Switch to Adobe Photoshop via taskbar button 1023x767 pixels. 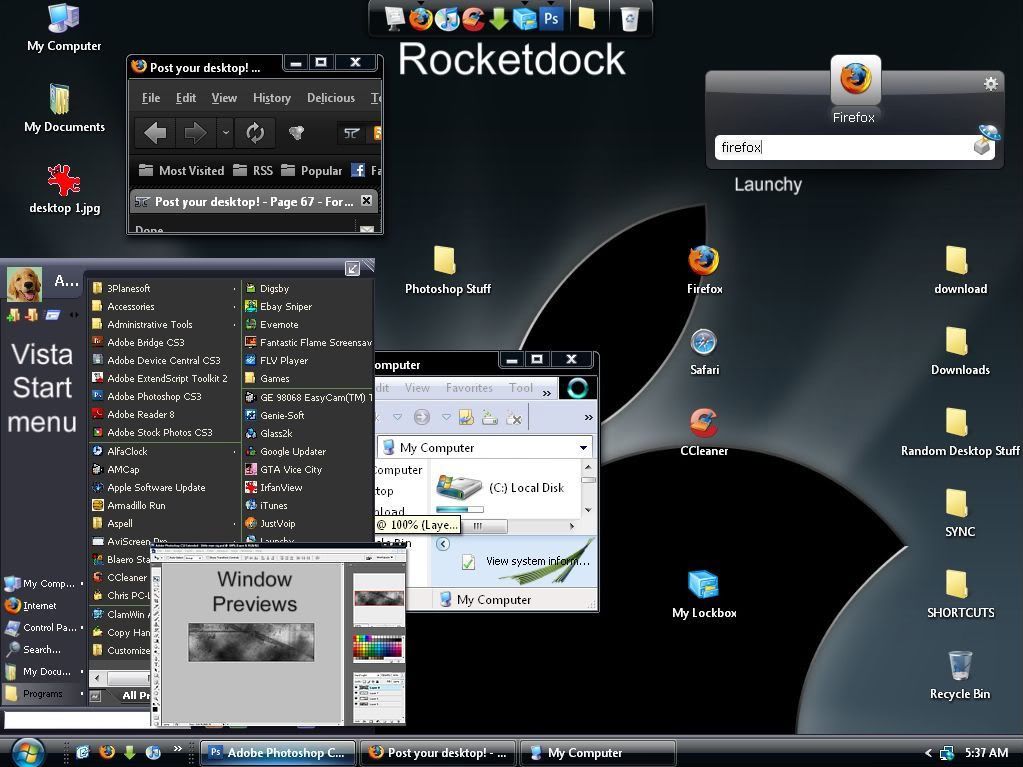coord(278,753)
